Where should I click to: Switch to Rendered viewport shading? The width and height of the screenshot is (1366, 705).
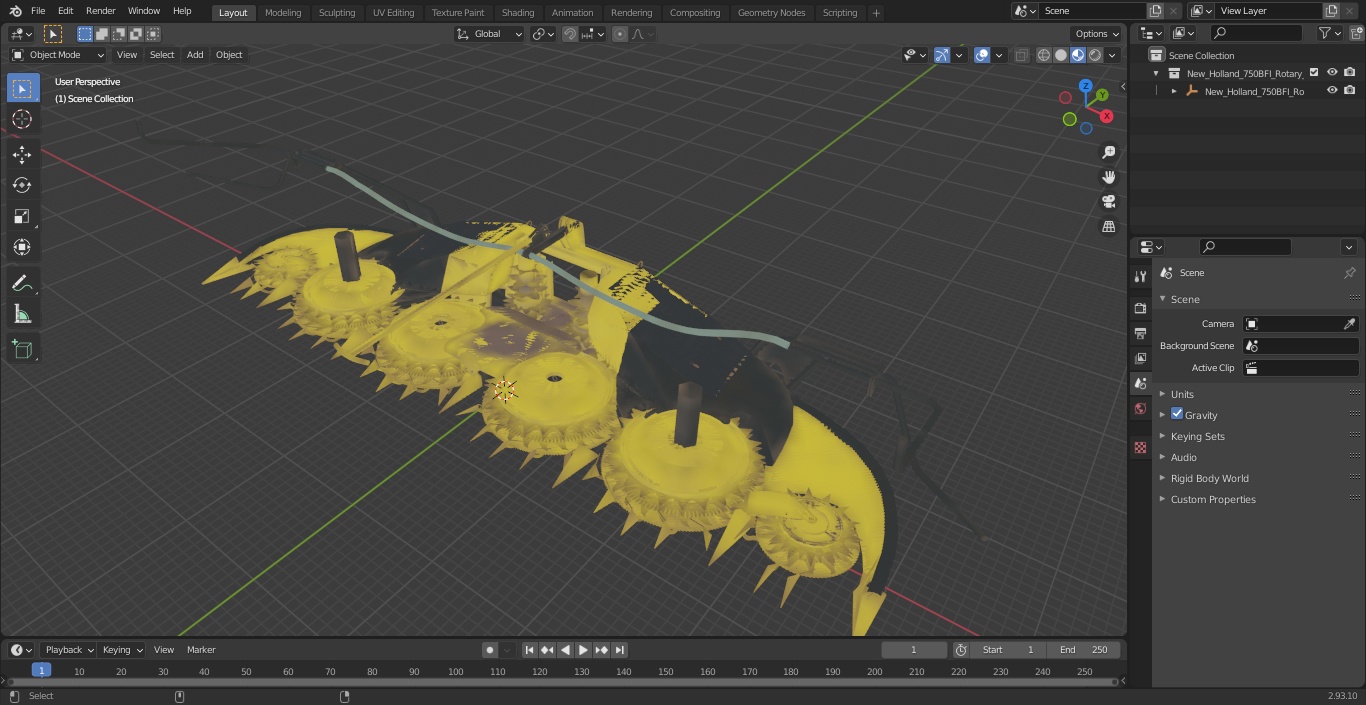(1095, 55)
